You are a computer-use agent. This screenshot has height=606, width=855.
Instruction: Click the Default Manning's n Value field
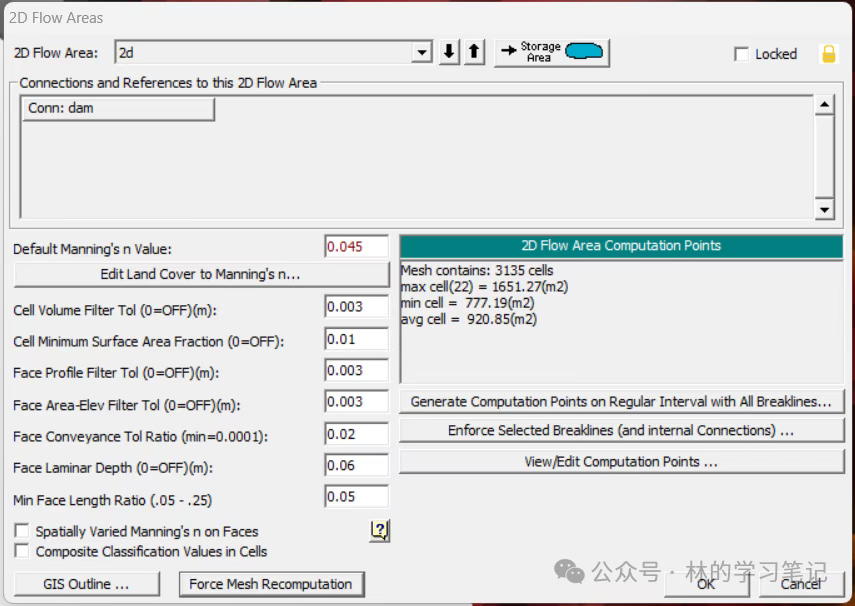click(356, 246)
